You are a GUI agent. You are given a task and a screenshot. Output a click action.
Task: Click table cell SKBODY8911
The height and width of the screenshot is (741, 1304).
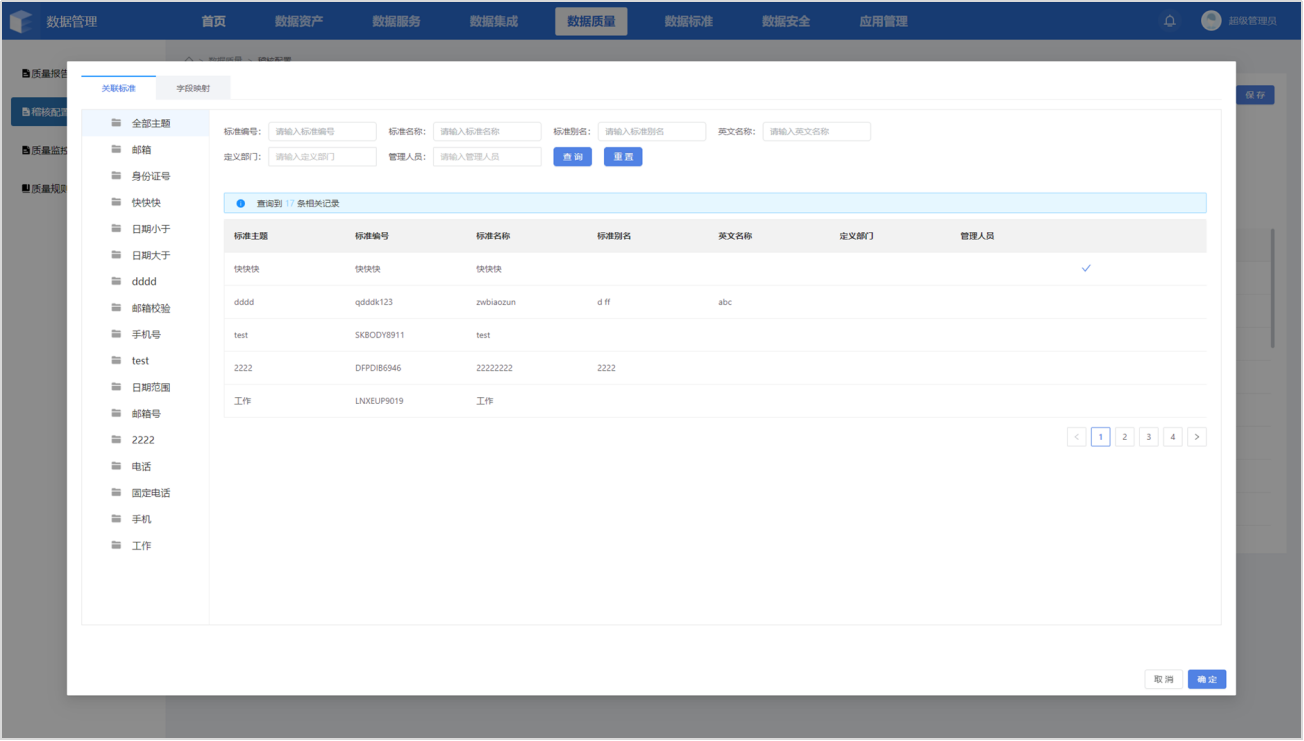[380, 335]
